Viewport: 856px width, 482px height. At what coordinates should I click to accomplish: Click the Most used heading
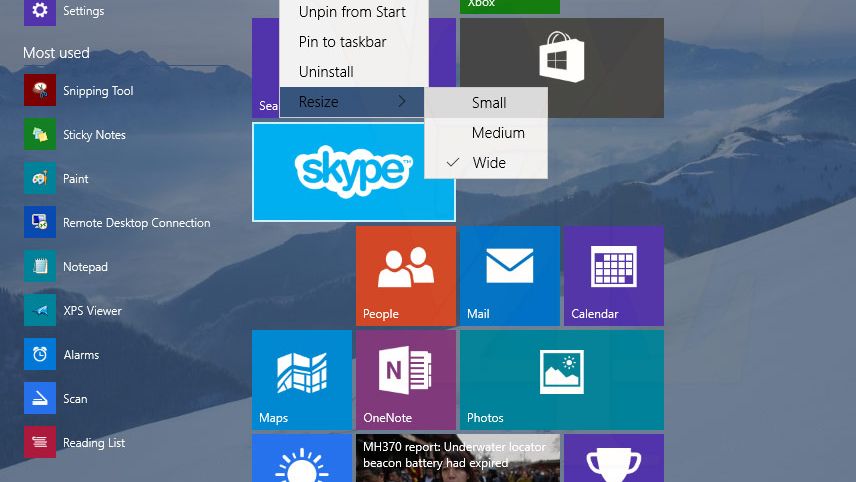[x=56, y=53]
